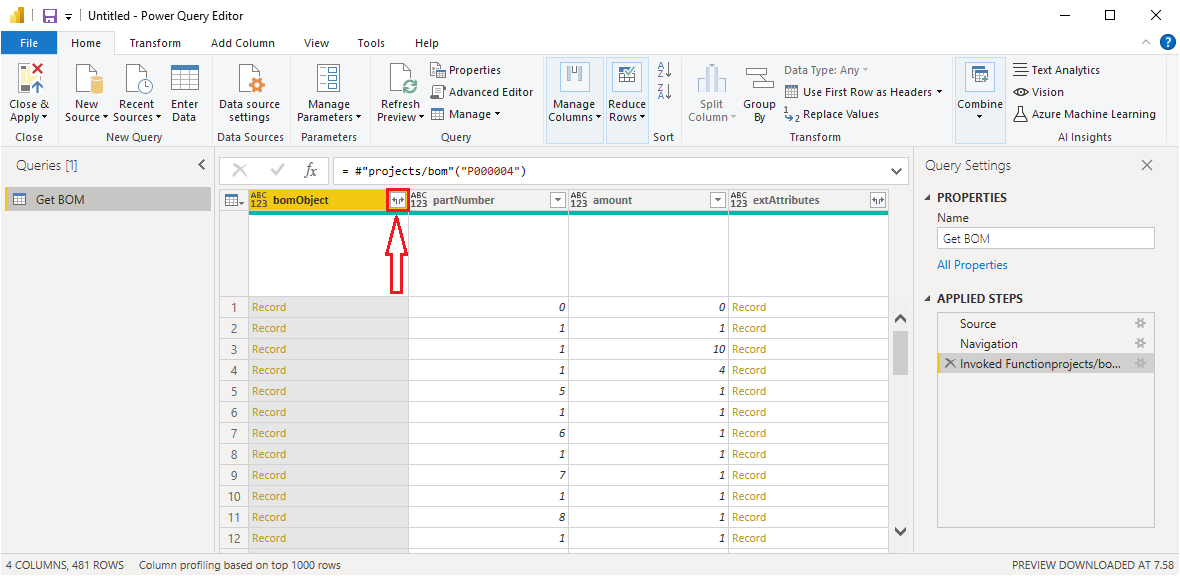Screen dimensions: 1180x576
Task: Collapse the Queries pane
Action: click(201, 166)
